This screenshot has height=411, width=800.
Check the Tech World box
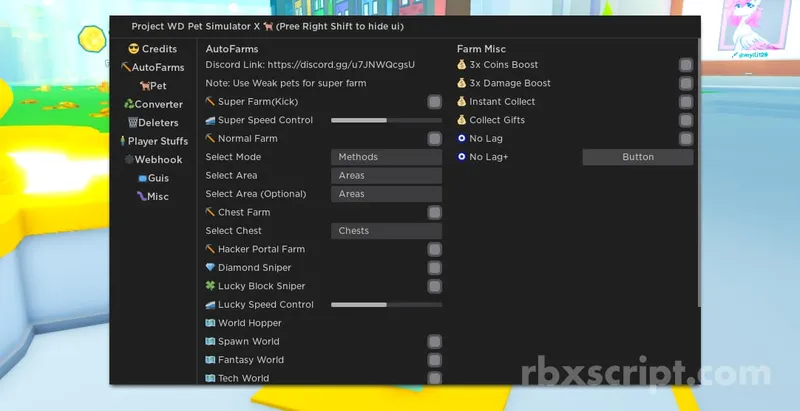(434, 378)
